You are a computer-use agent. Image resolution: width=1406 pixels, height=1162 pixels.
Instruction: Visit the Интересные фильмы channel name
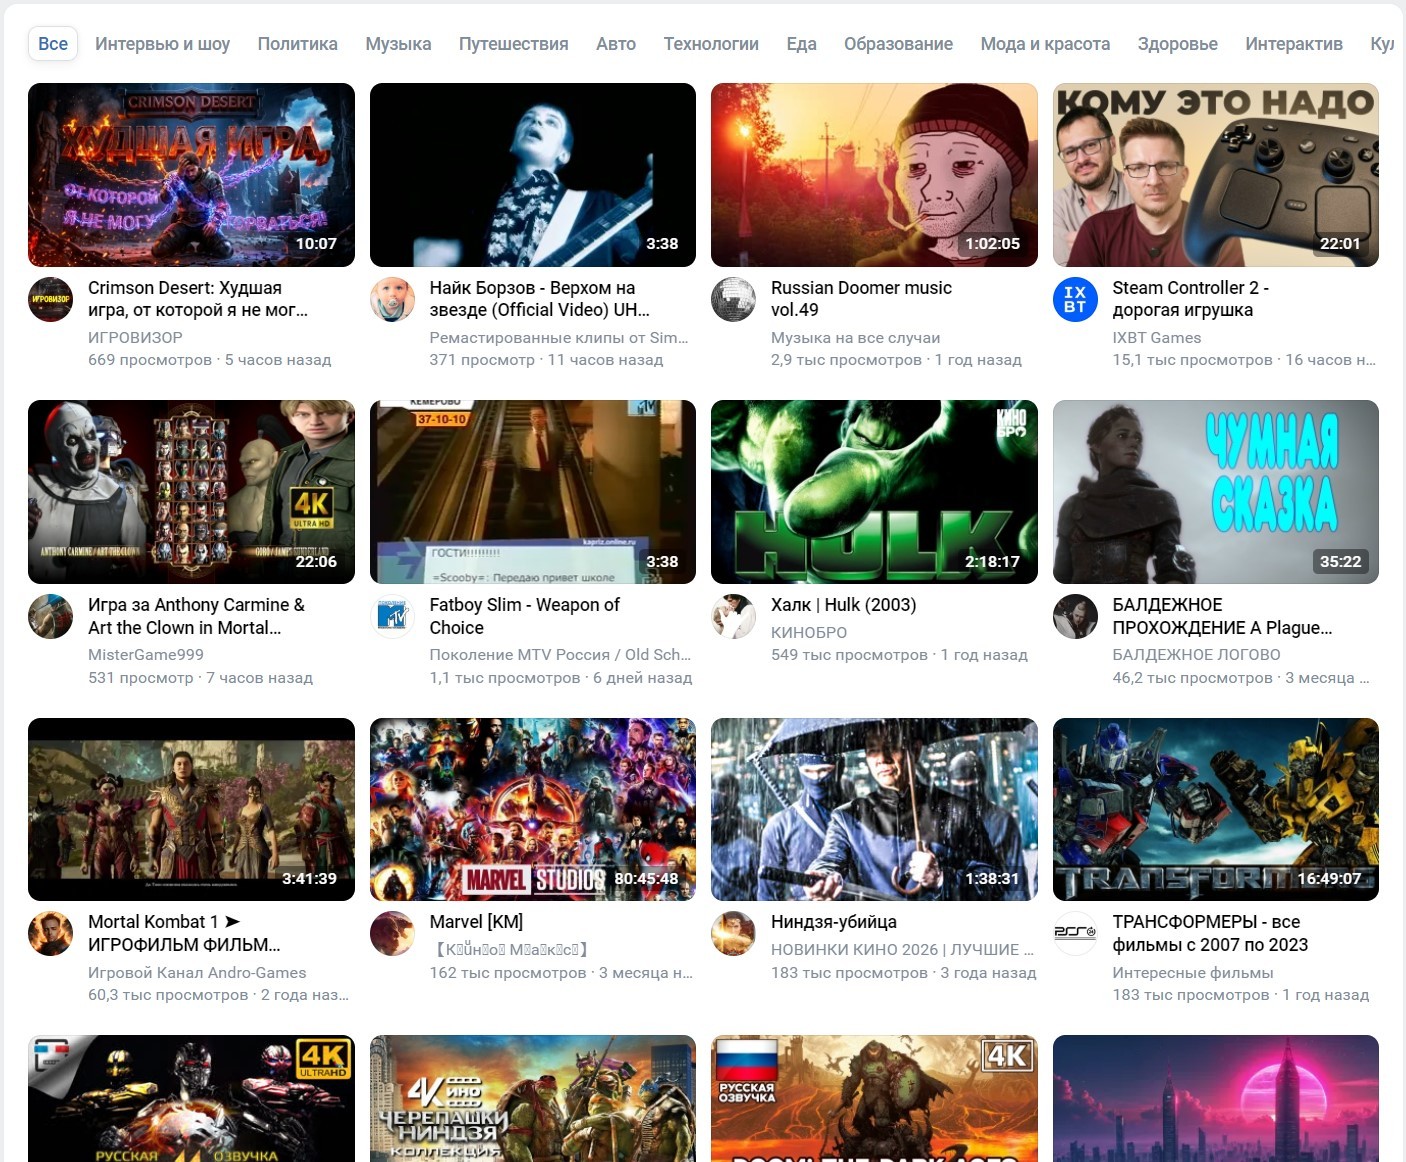1192,973
